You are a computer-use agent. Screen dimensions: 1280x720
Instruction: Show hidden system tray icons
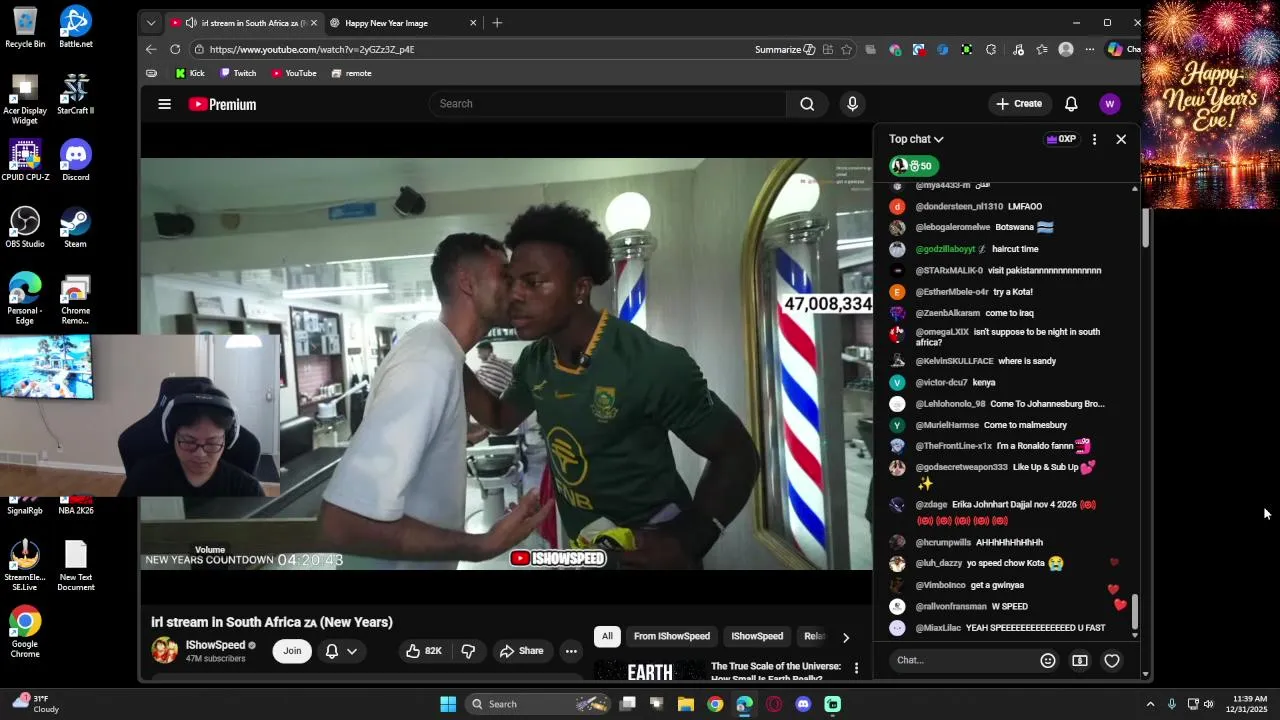(x=1150, y=704)
